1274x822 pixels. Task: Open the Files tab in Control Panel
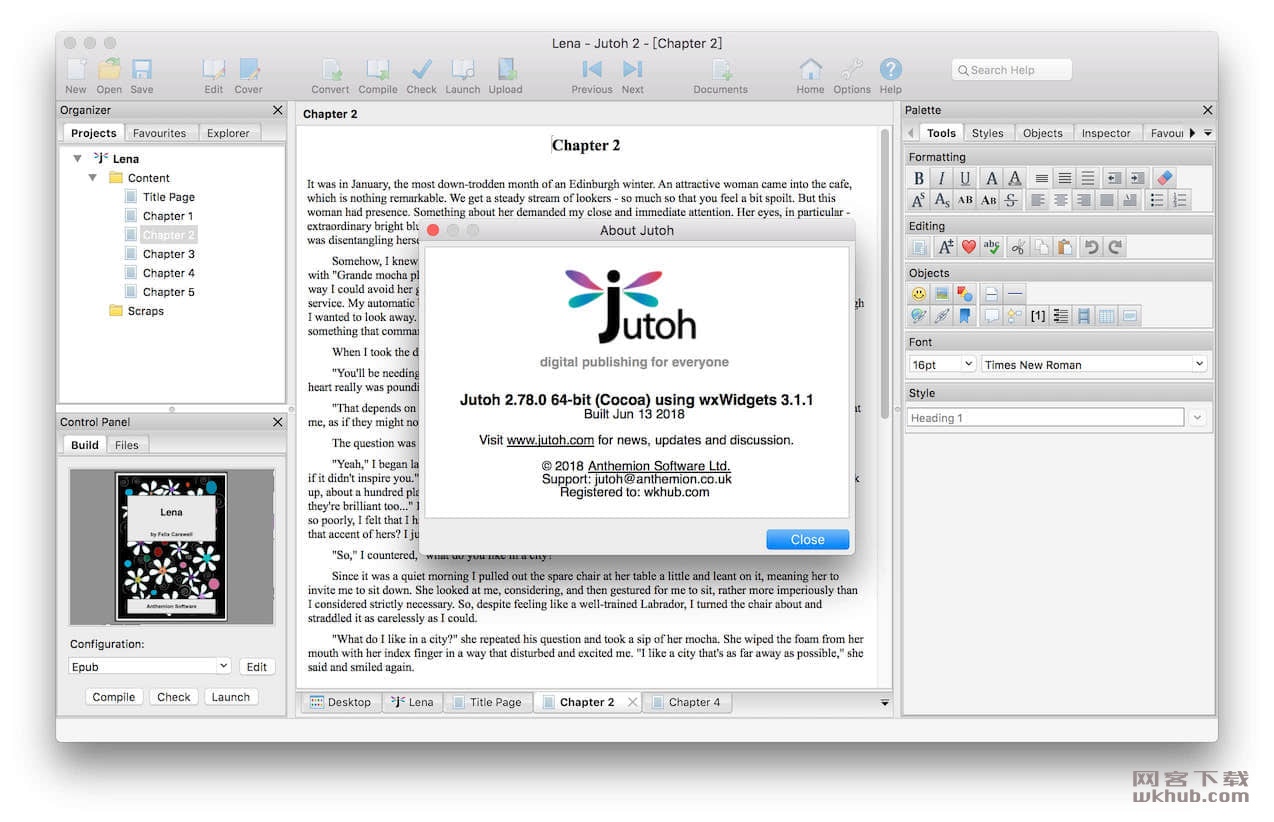pos(127,445)
